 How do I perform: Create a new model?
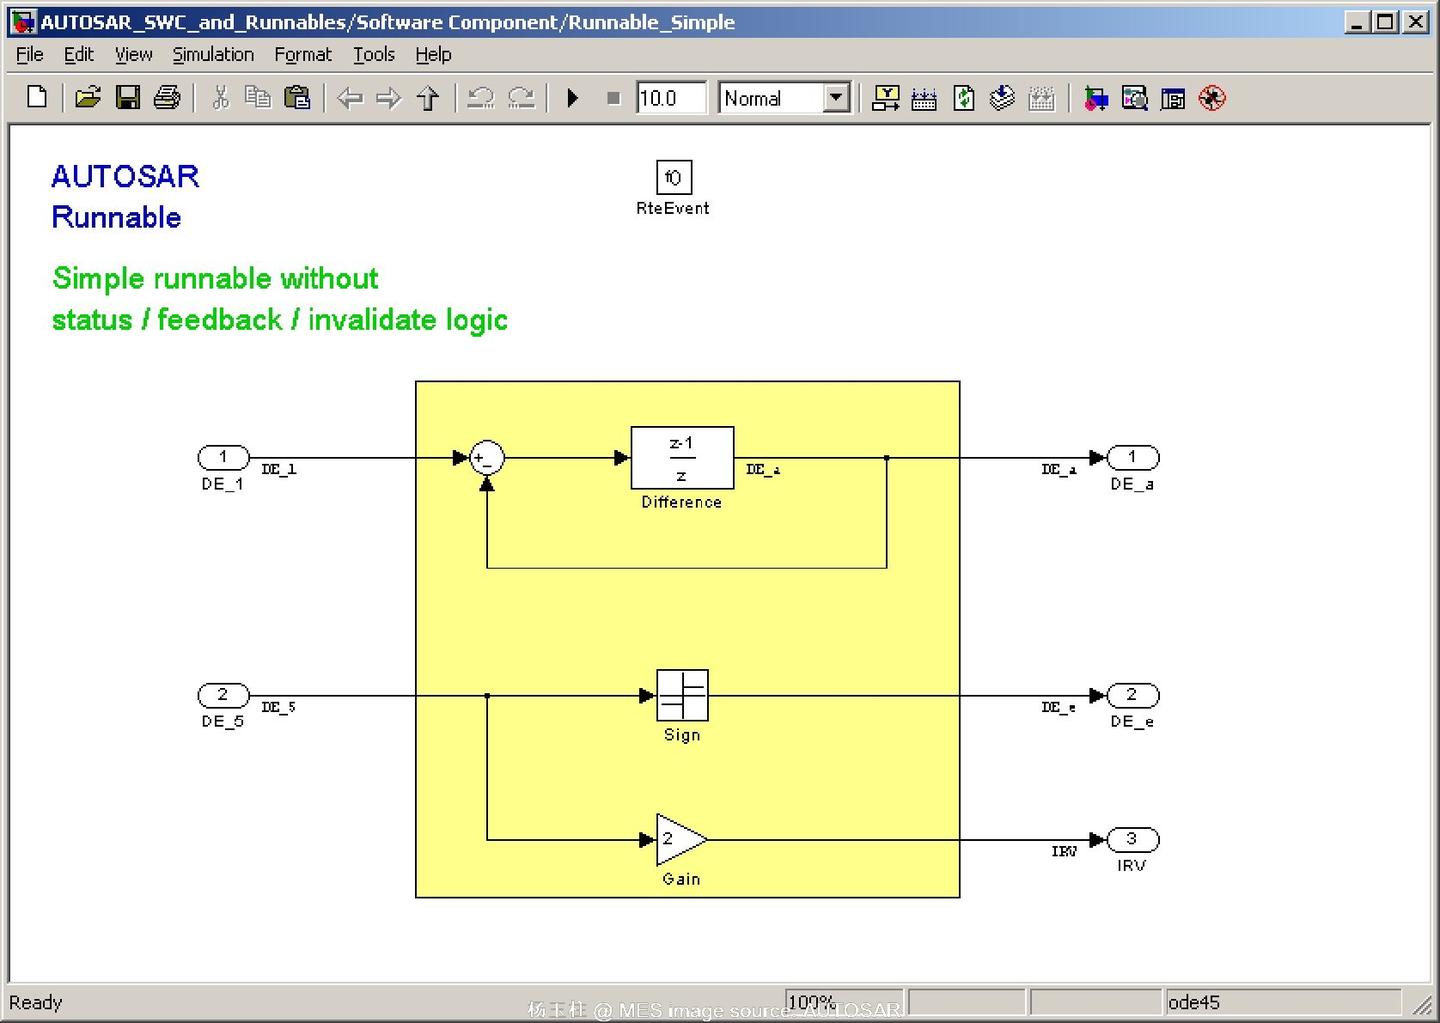pos(37,97)
